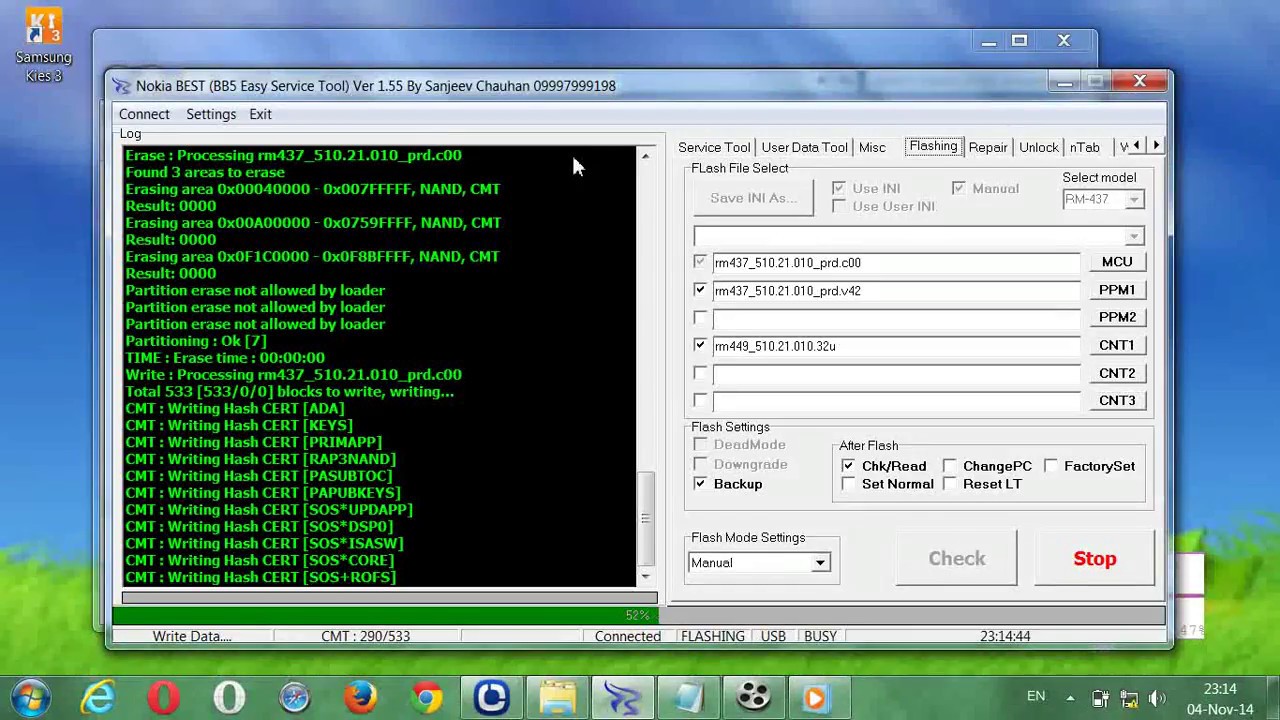Viewport: 1280px width, 720px height.
Task: Switch to the Repair tab
Action: 988,147
